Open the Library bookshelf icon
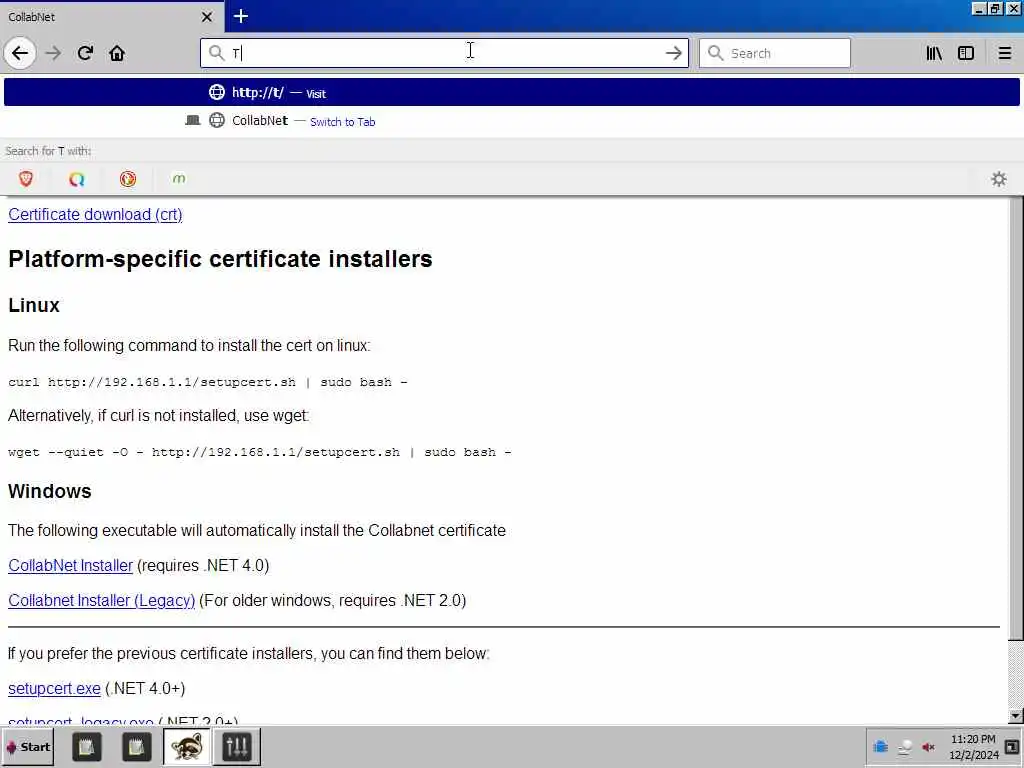Image resolution: width=1024 pixels, height=768 pixels. pyautogui.click(x=934, y=53)
